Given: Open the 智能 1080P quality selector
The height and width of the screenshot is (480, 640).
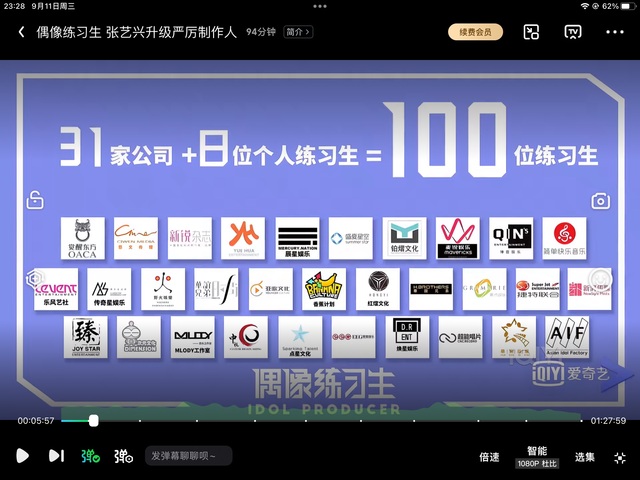Looking at the screenshot, I should tap(537, 457).
